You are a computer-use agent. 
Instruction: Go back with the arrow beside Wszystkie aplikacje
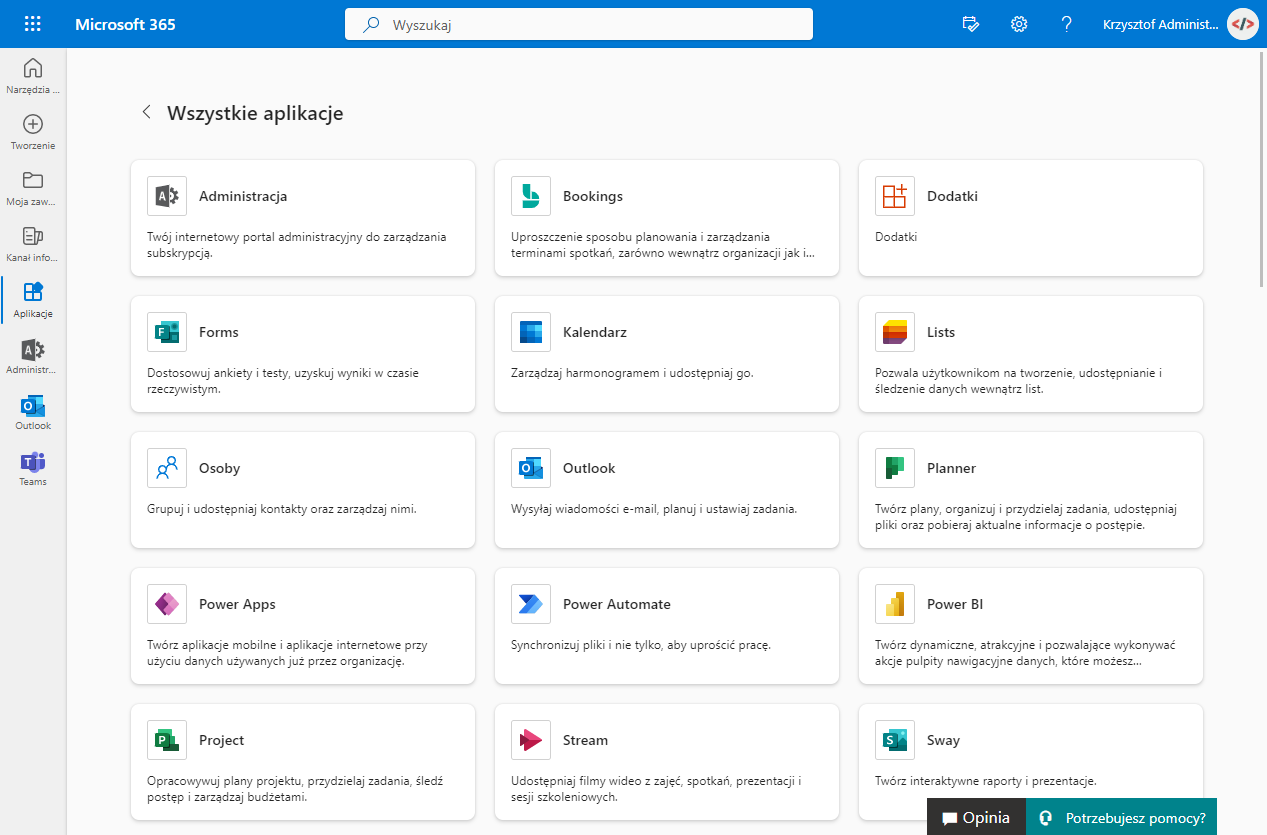coord(147,112)
